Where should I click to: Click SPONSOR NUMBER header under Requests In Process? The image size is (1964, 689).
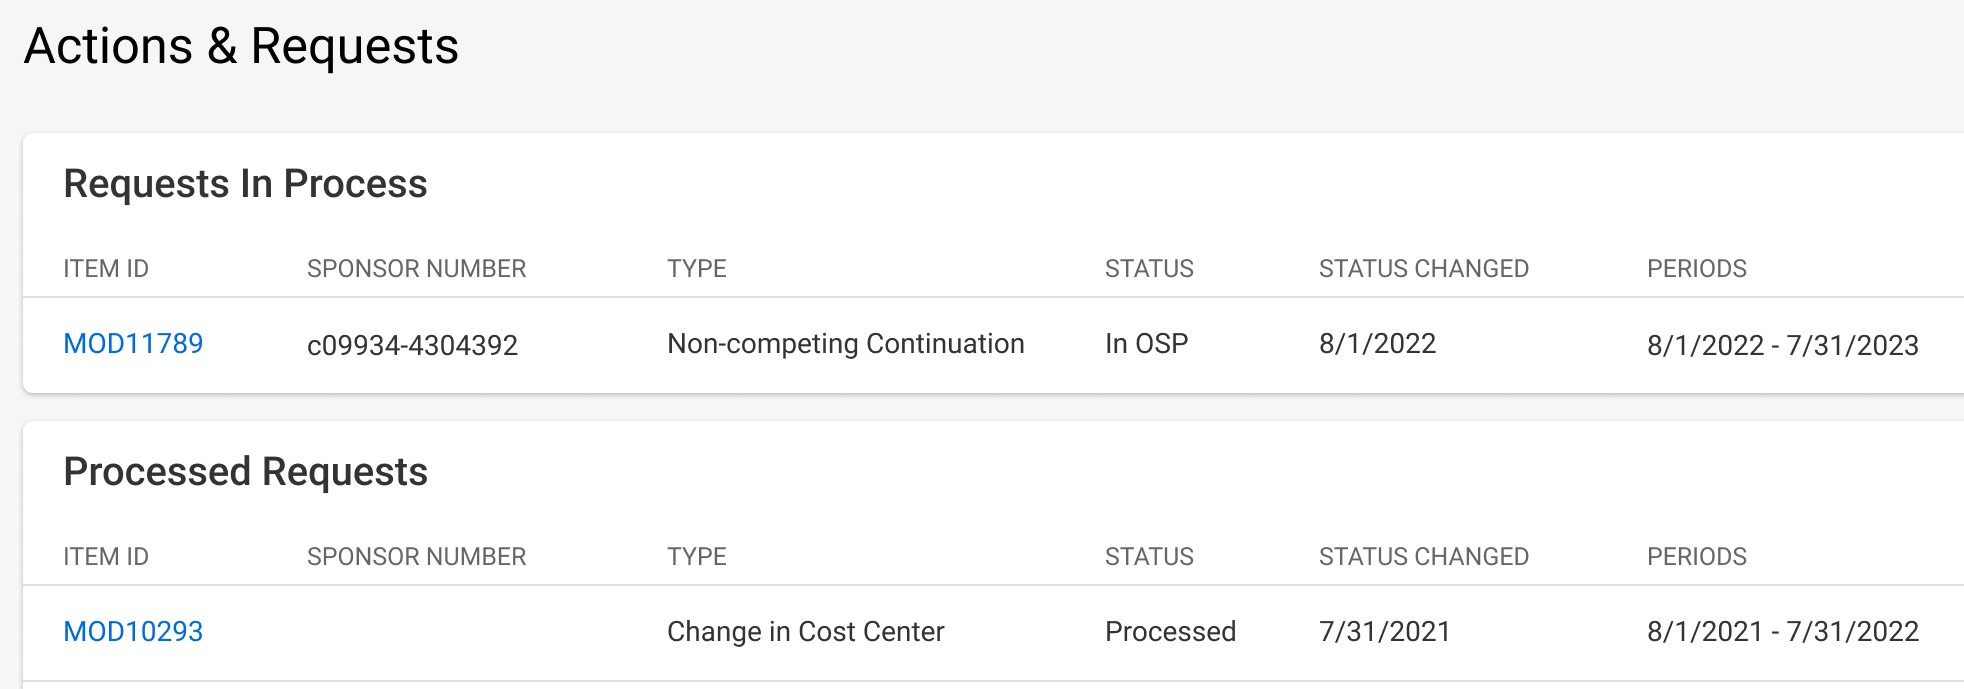[416, 269]
